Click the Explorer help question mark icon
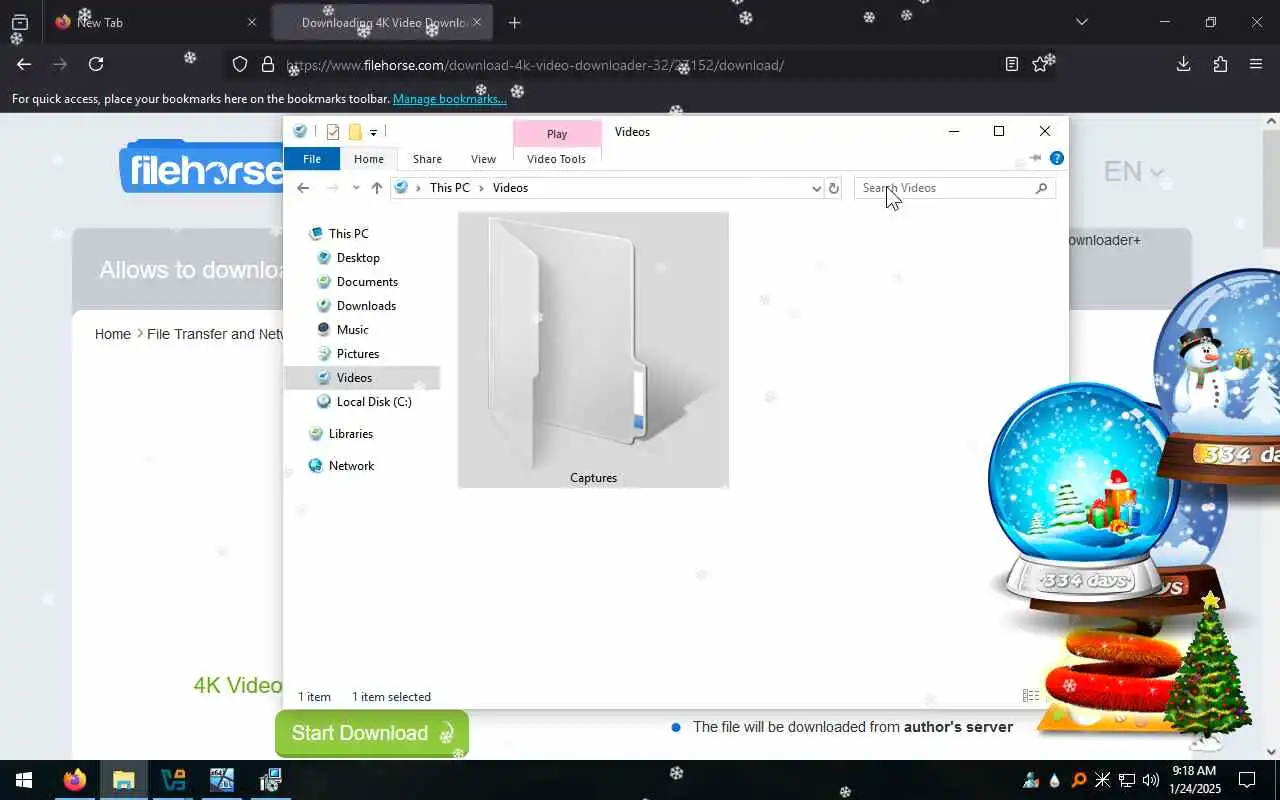The image size is (1280, 800). [1057, 158]
